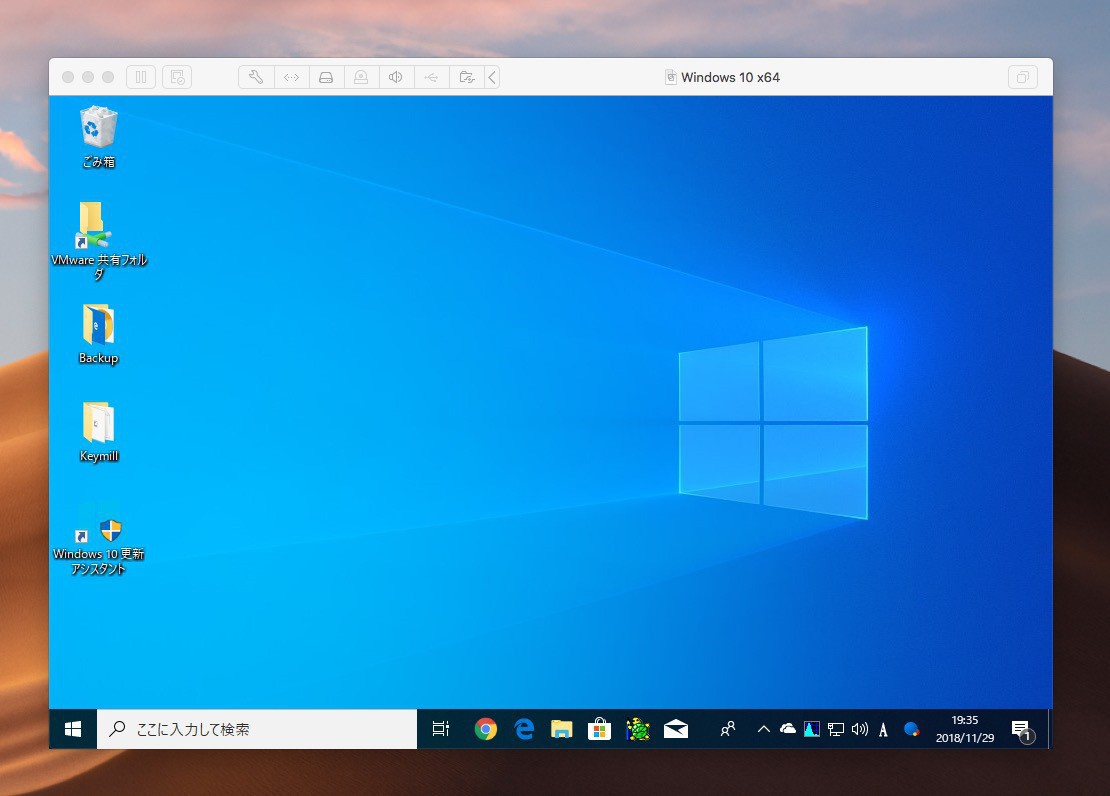Image resolution: width=1110 pixels, height=796 pixels.
Task: Open Microsoft Store from the taskbar
Action: click(x=599, y=729)
